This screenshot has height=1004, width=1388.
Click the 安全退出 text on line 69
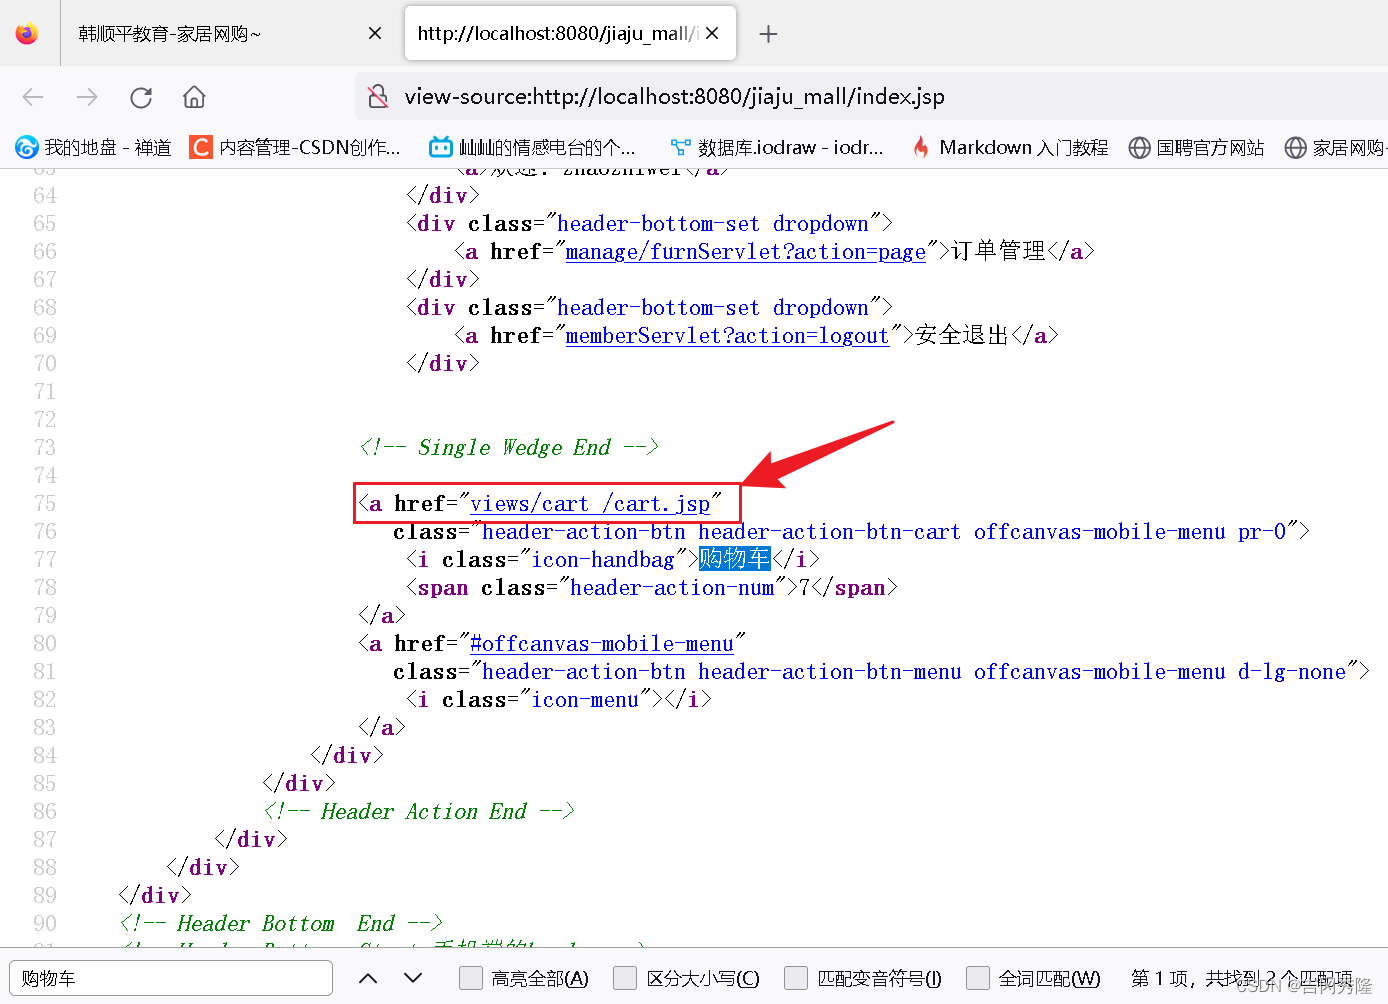point(962,335)
